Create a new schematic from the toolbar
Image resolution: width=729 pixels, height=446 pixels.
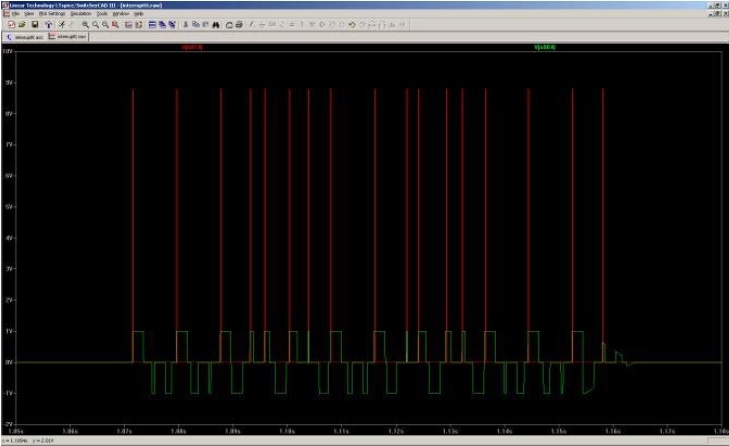pos(12,25)
